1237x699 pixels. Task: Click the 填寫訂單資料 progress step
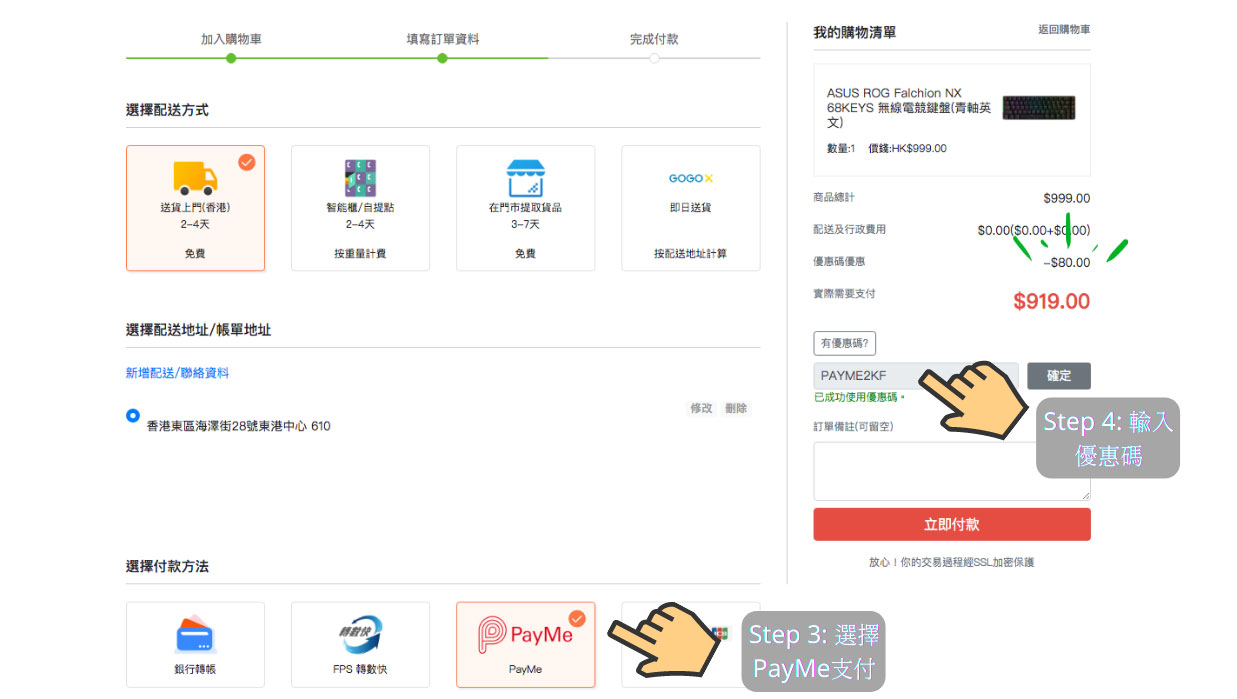[x=442, y=39]
